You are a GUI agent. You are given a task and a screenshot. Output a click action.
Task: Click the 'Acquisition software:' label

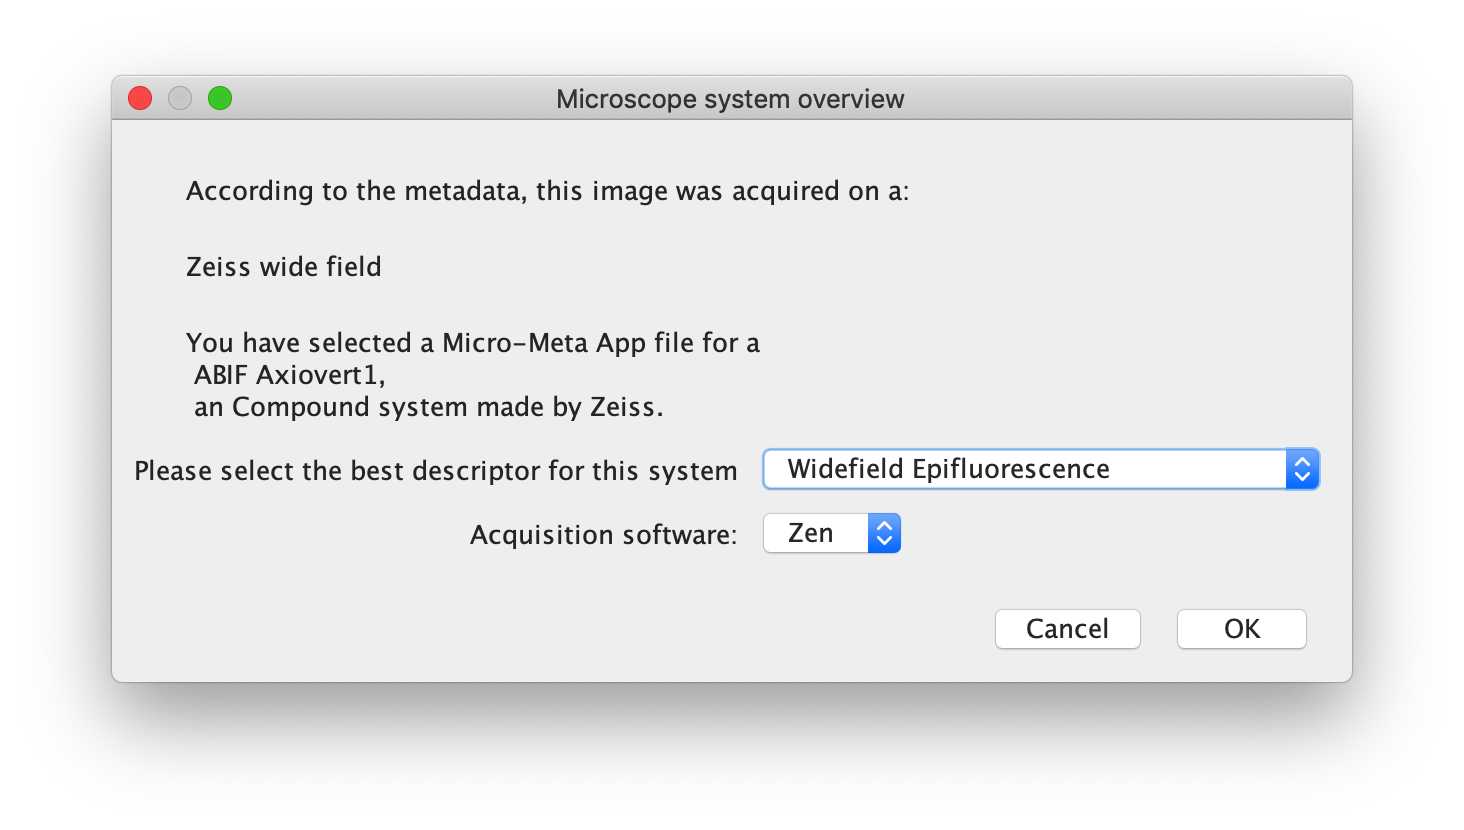click(x=603, y=535)
